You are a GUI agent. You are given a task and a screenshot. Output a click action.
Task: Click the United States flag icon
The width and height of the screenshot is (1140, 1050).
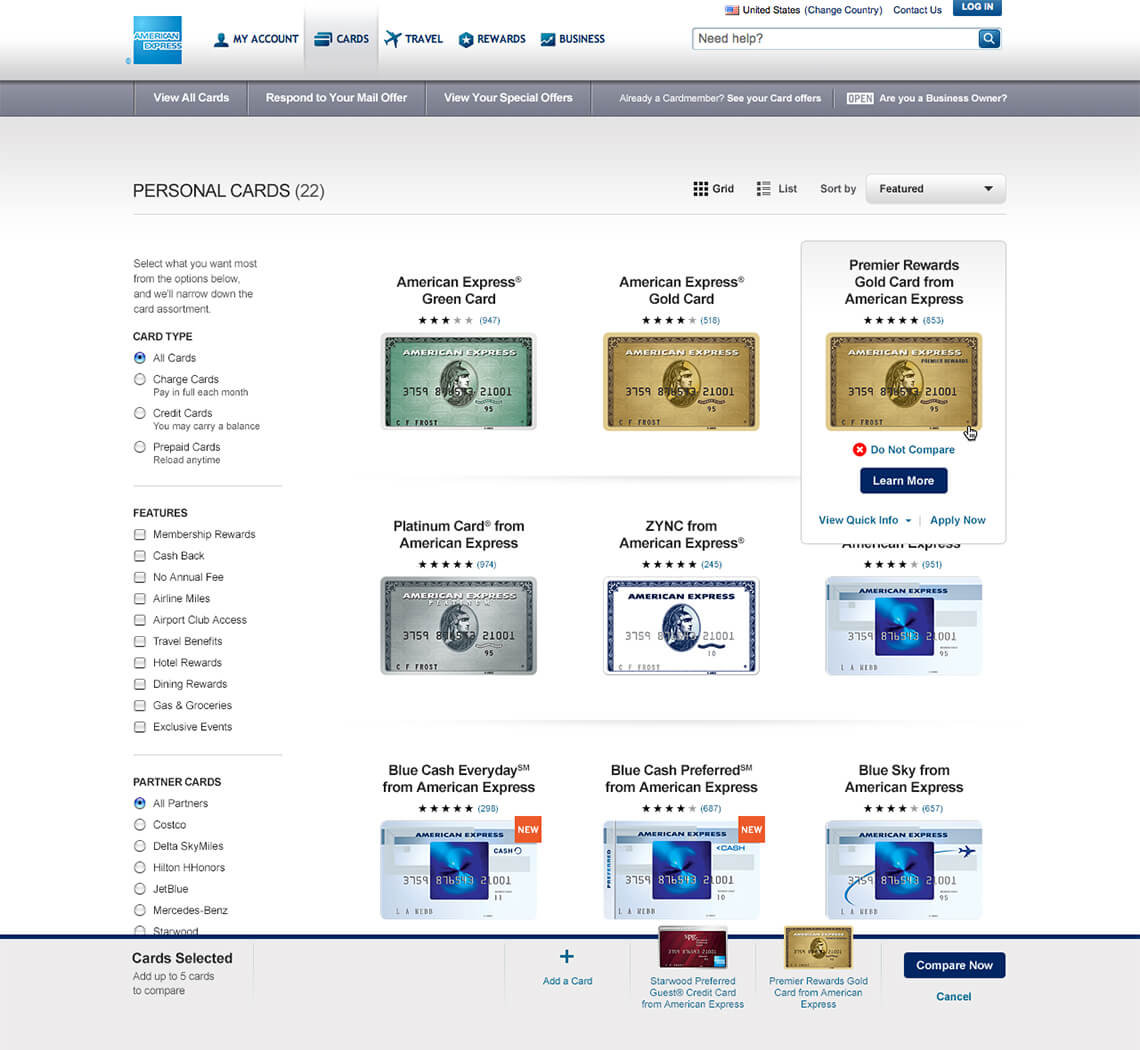click(x=731, y=10)
